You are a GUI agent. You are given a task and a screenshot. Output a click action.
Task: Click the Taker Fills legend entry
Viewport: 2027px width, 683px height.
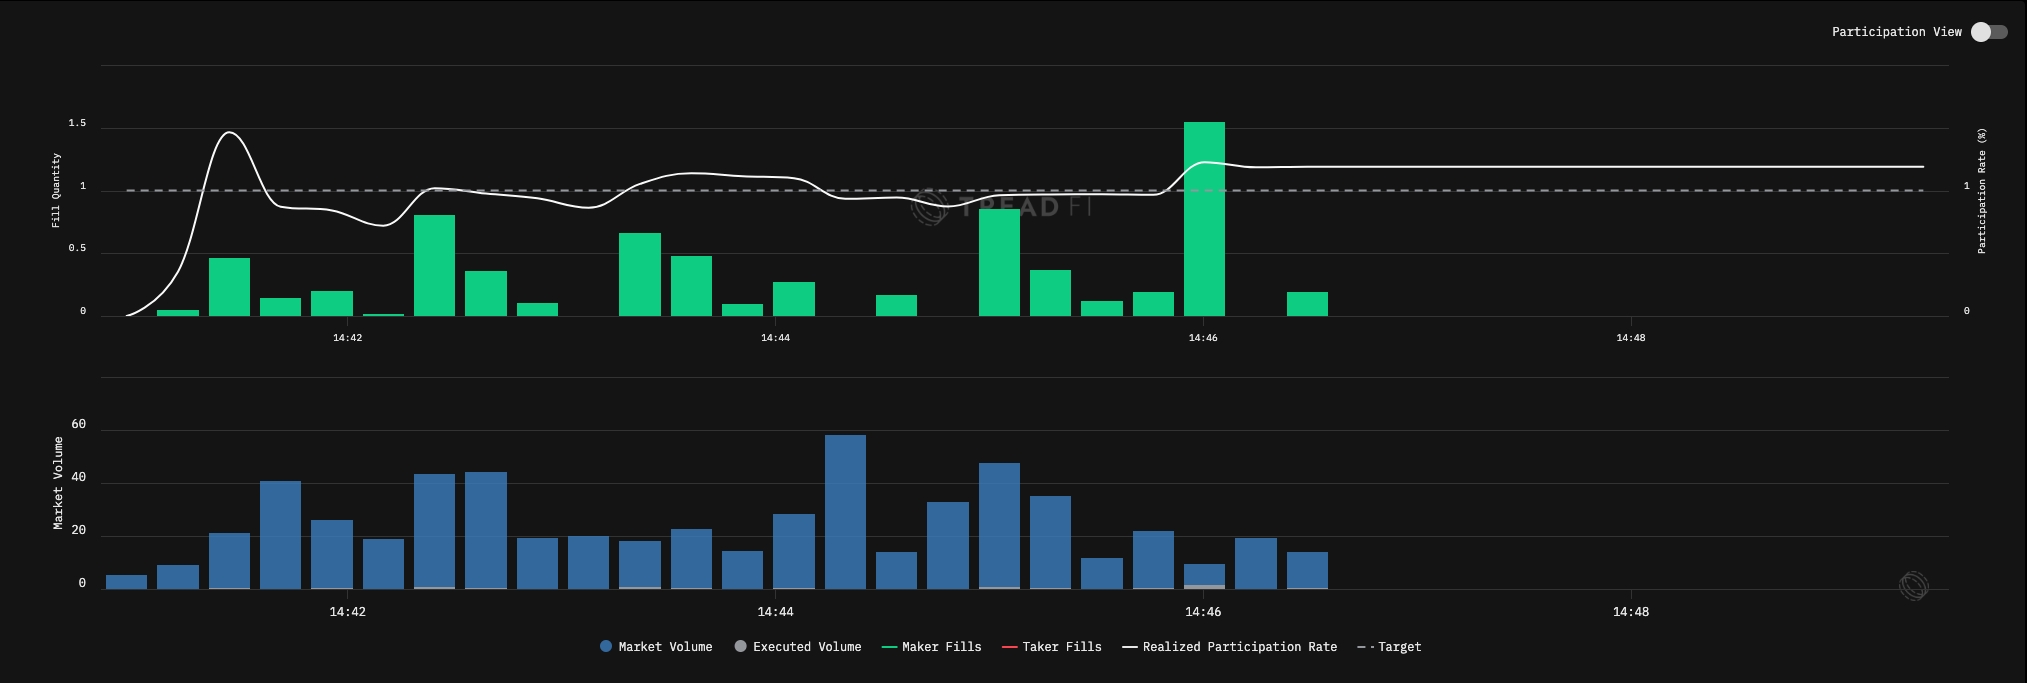[x=1051, y=647]
